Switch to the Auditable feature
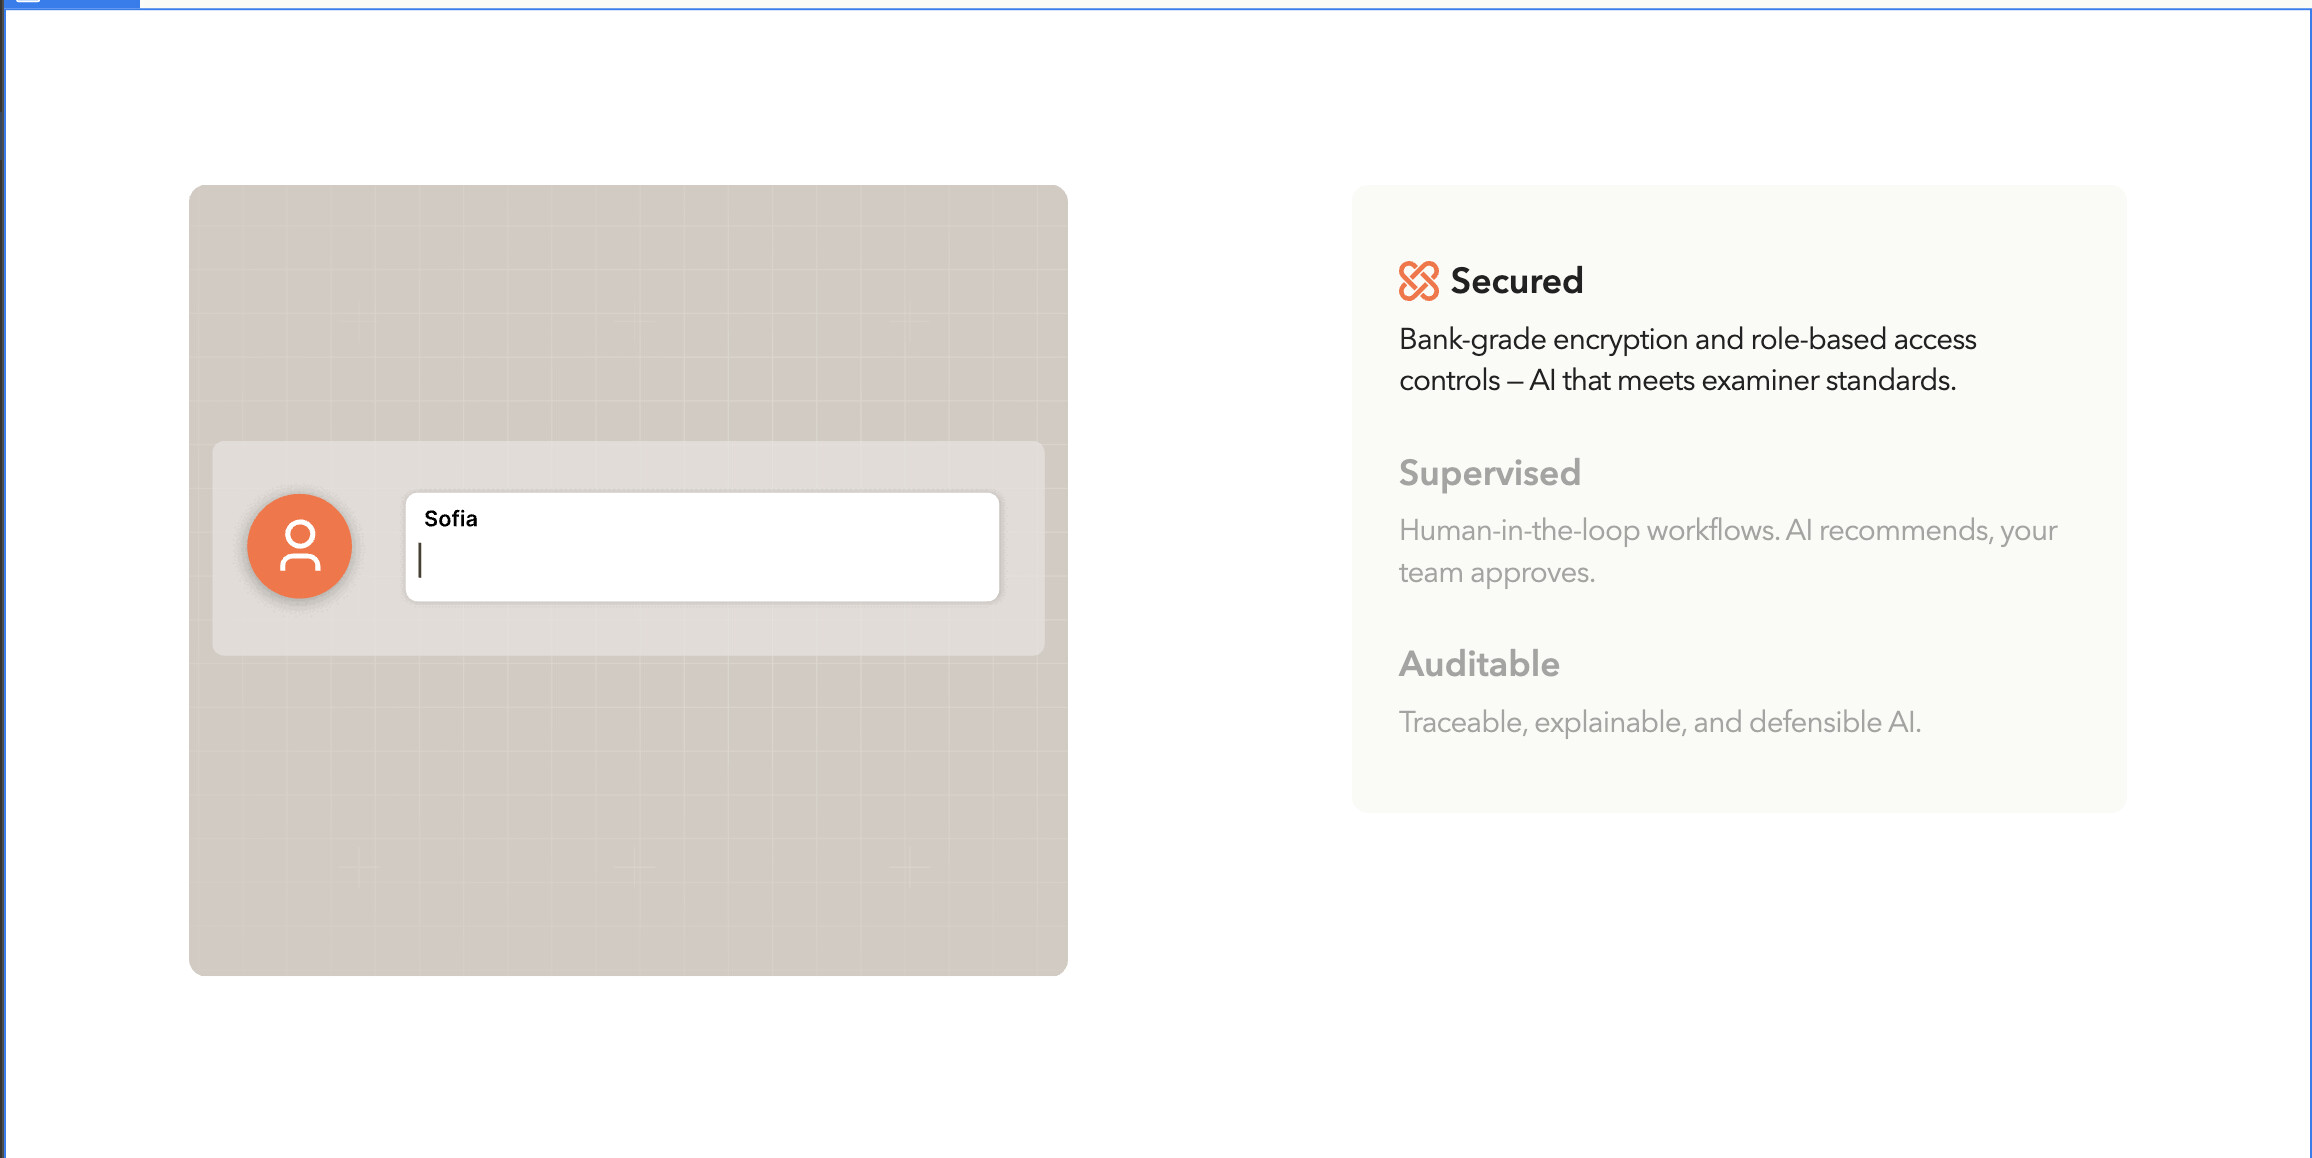2312x1158 pixels. tap(1478, 664)
